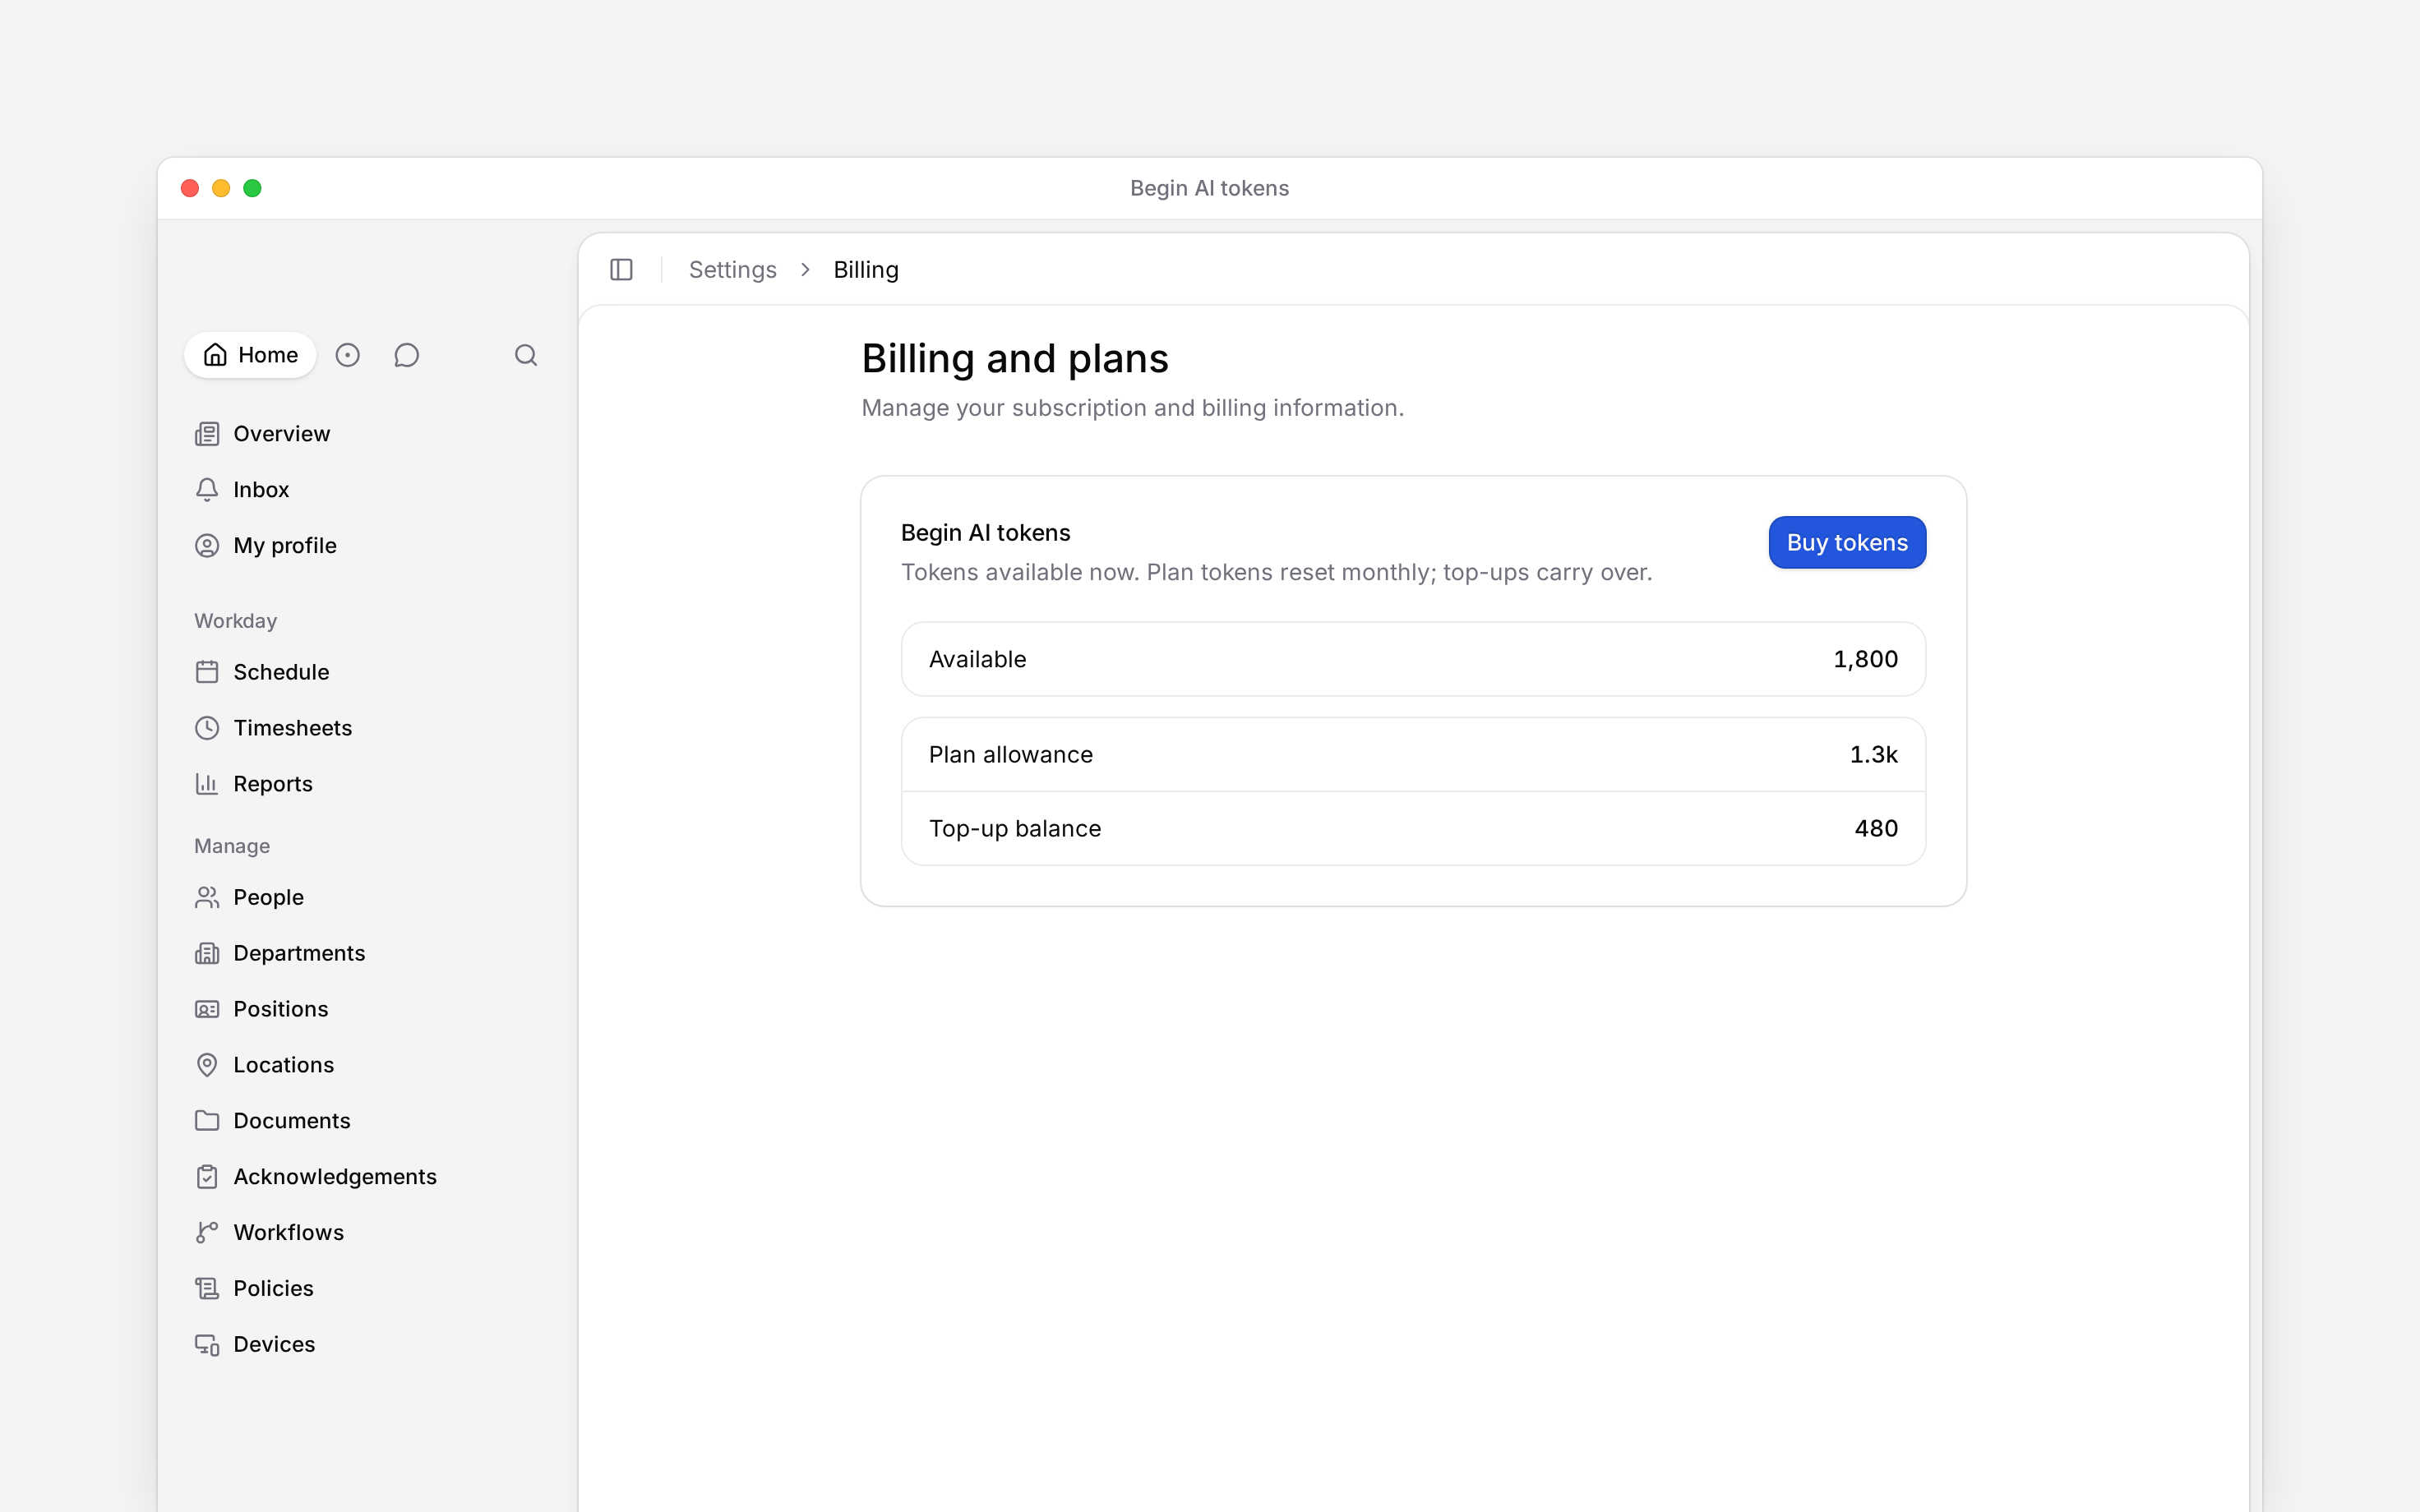
Task: Click the breadcrumb chevron separator
Action: point(805,270)
